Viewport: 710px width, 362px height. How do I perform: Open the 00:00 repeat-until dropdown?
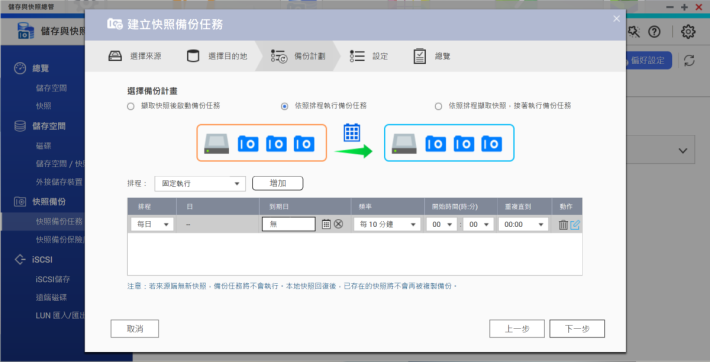[x=523, y=224]
